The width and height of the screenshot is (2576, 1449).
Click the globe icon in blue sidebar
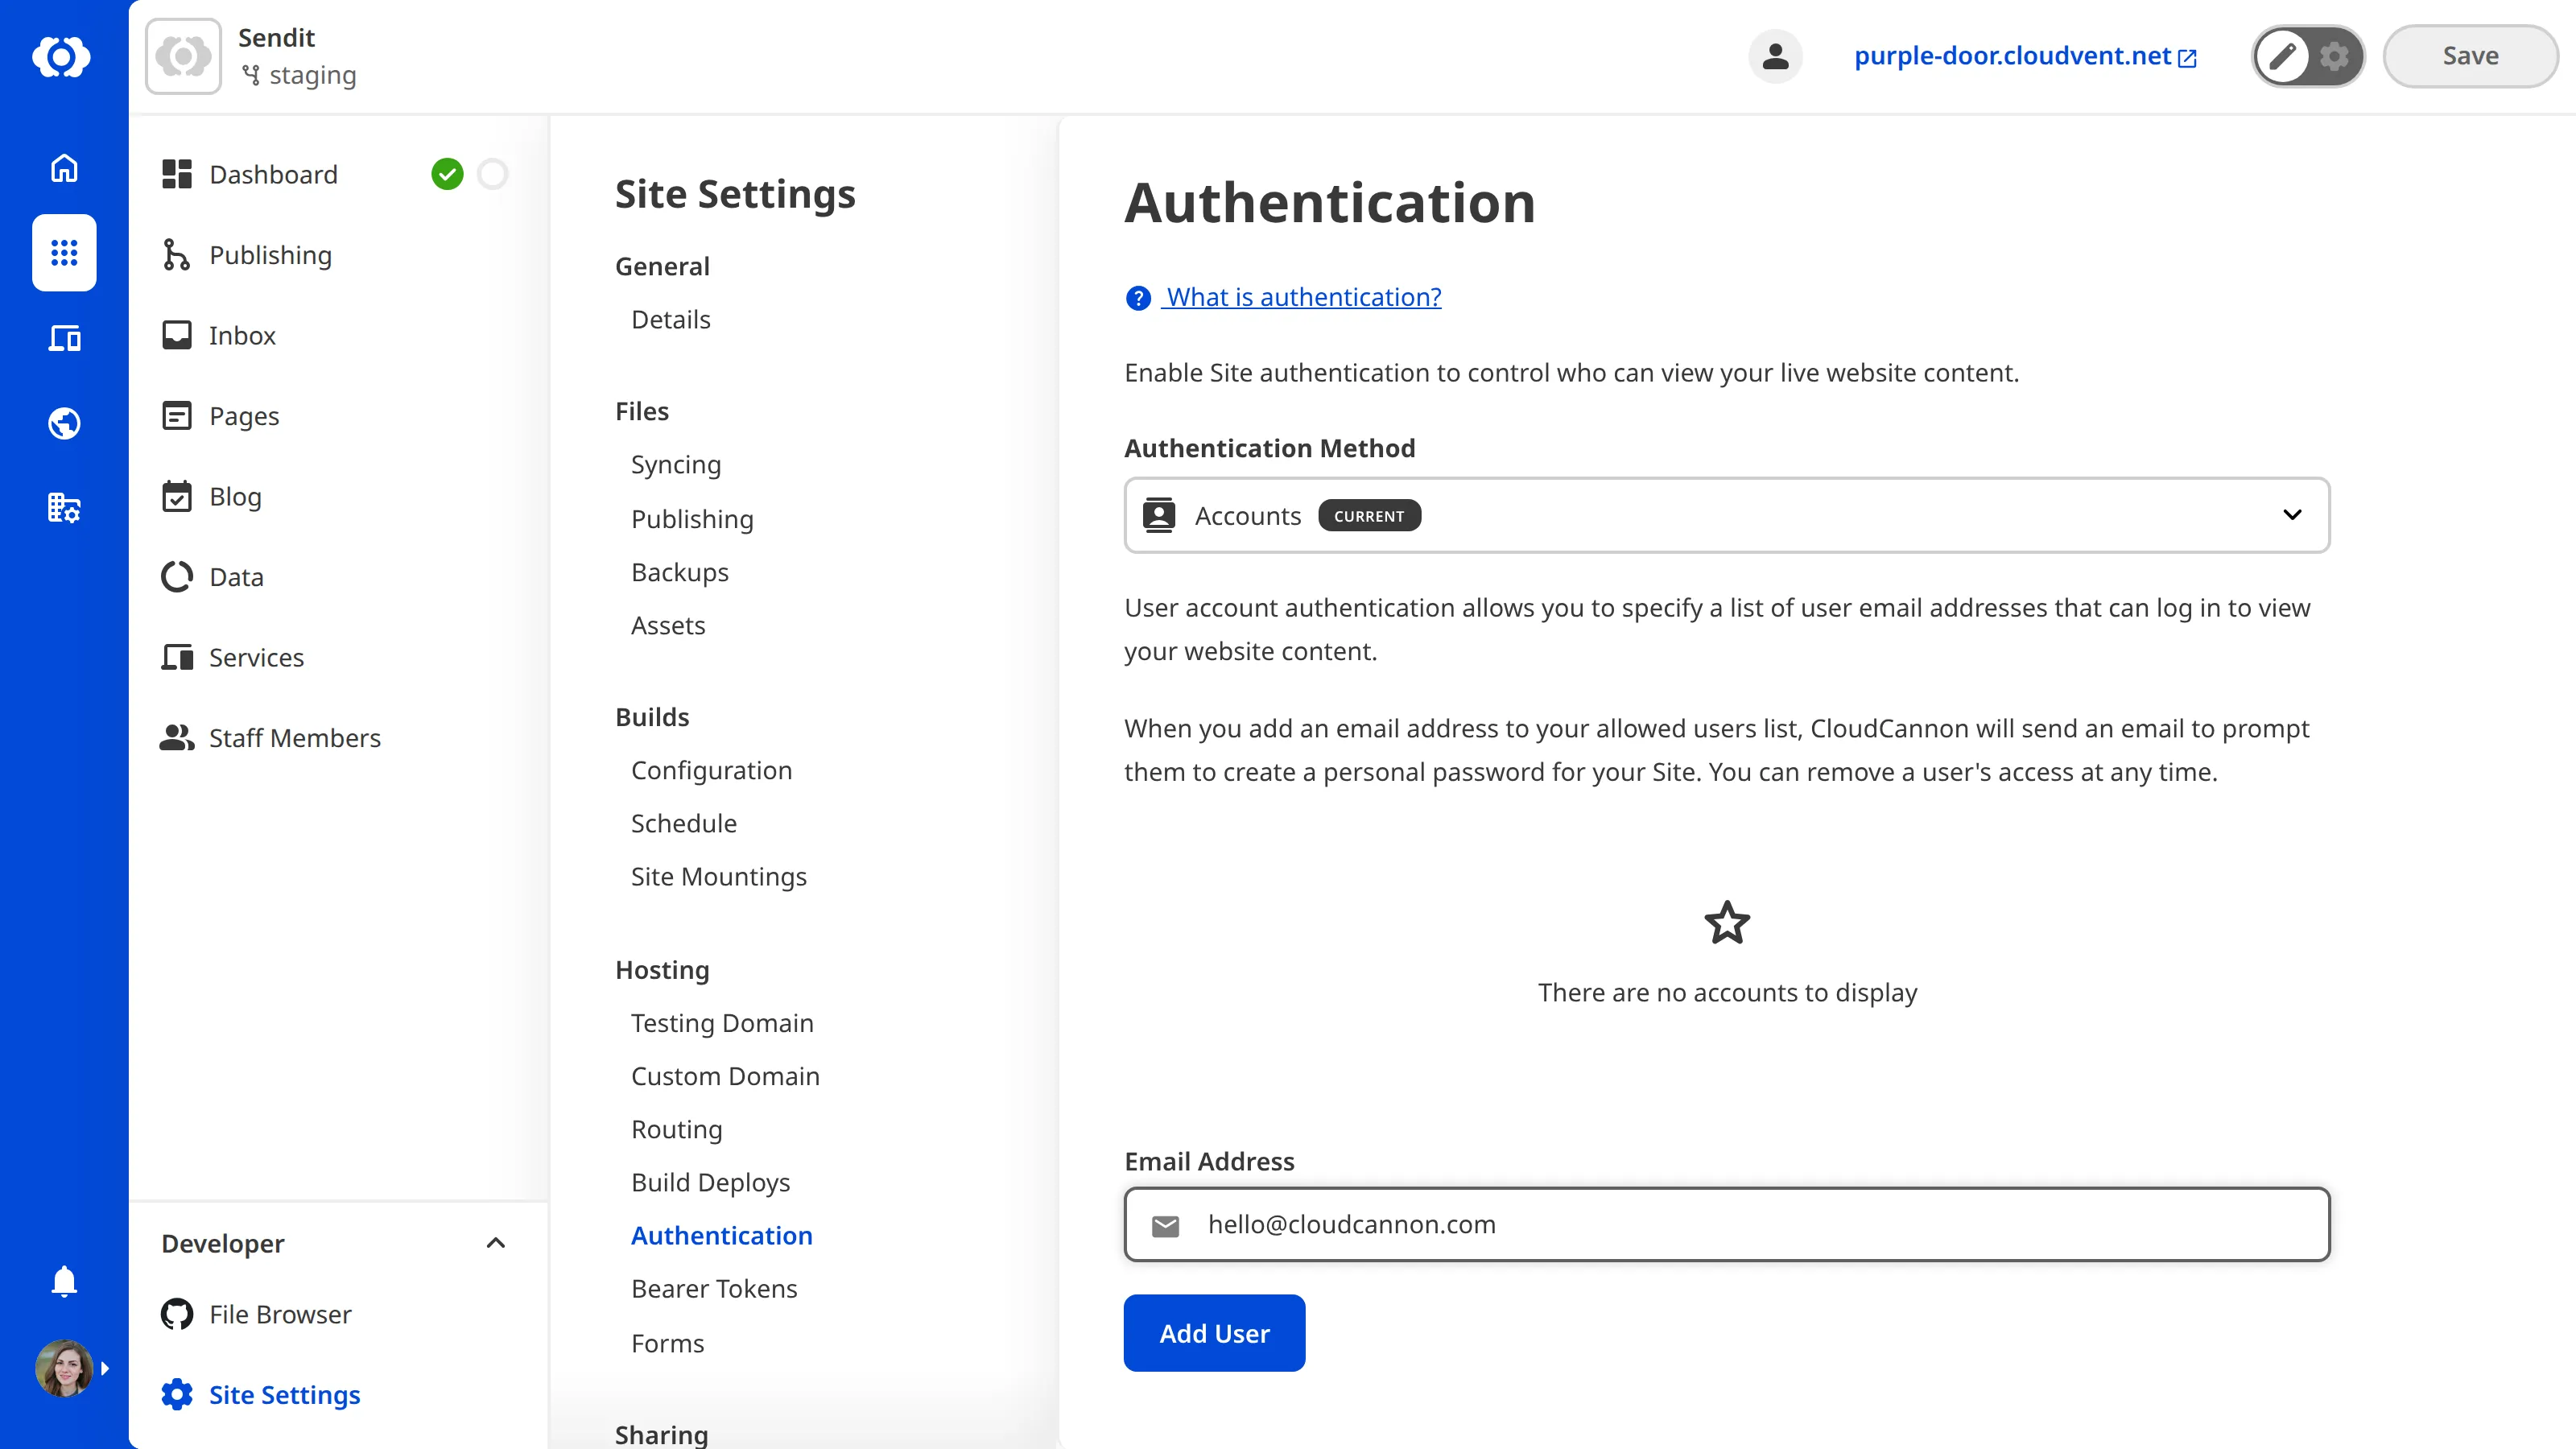coord(63,423)
